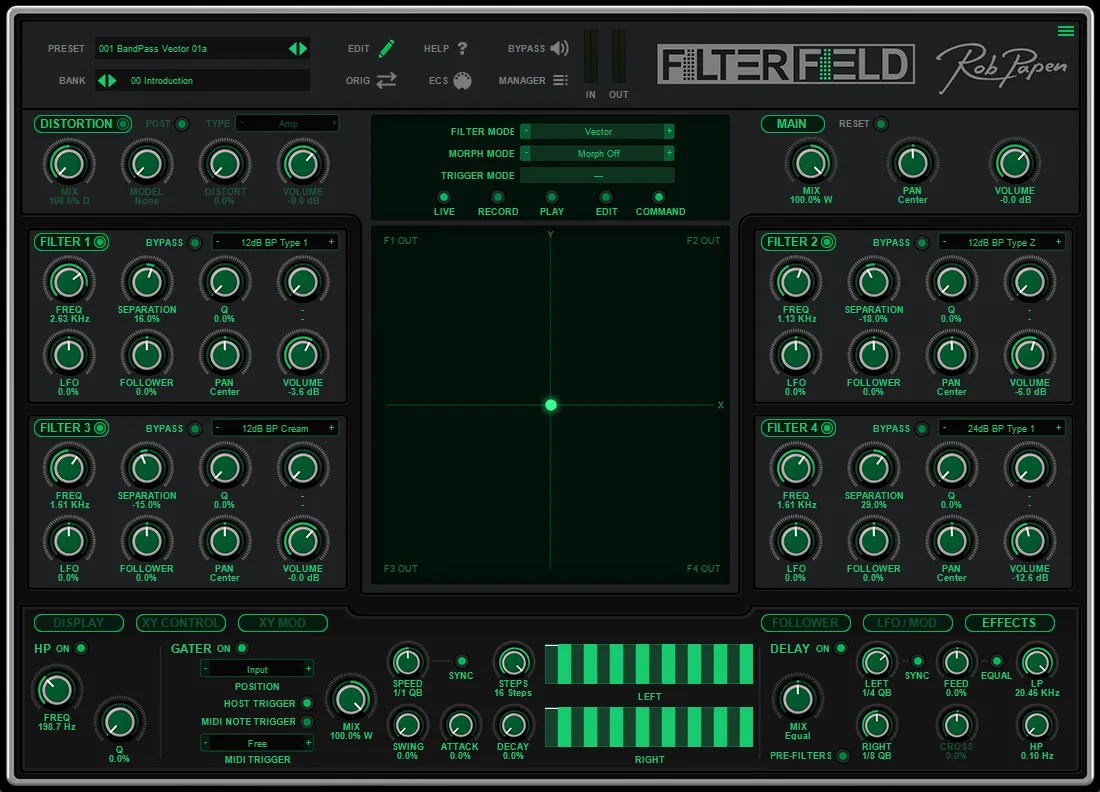Image resolution: width=1100 pixels, height=792 pixels.
Task: Select the EDIT mode button under Trigger Mode
Action: [x=605, y=197]
